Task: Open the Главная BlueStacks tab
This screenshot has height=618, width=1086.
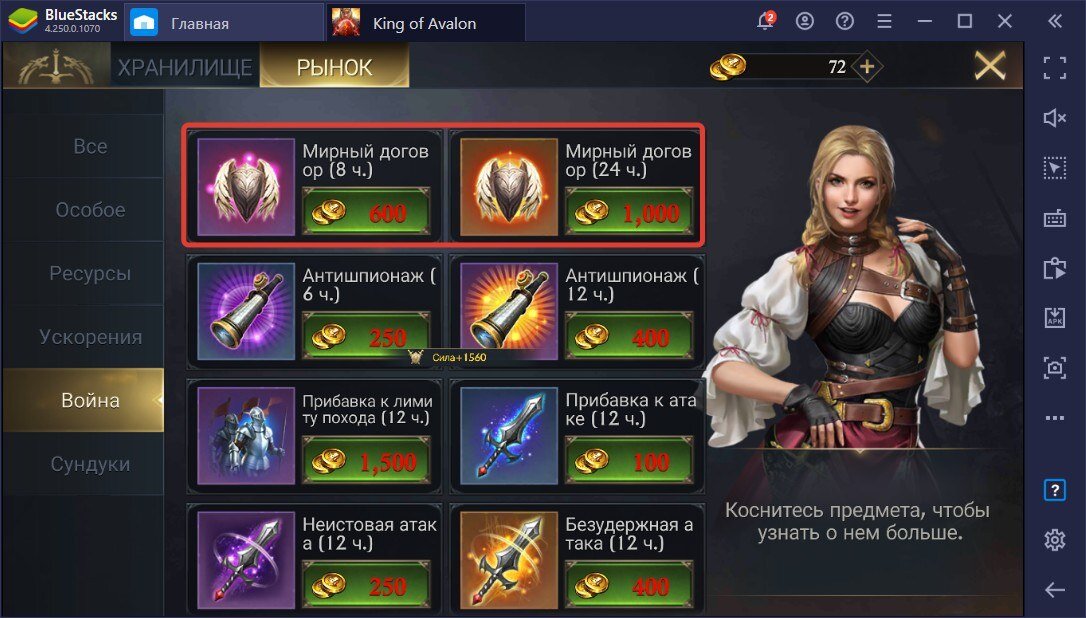Action: click(224, 23)
